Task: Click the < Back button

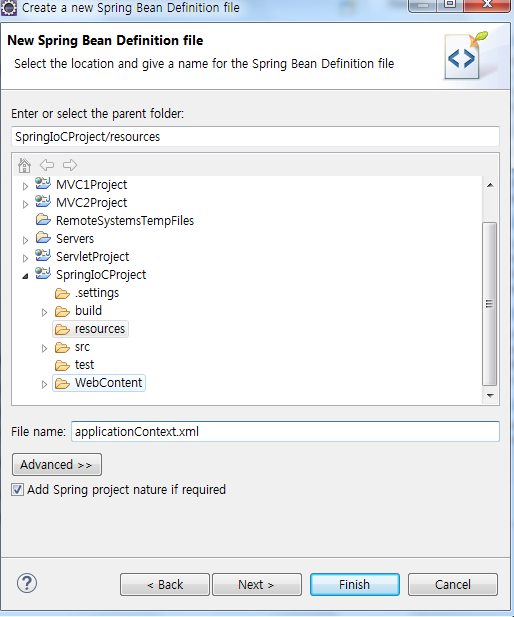Action: click(x=165, y=584)
